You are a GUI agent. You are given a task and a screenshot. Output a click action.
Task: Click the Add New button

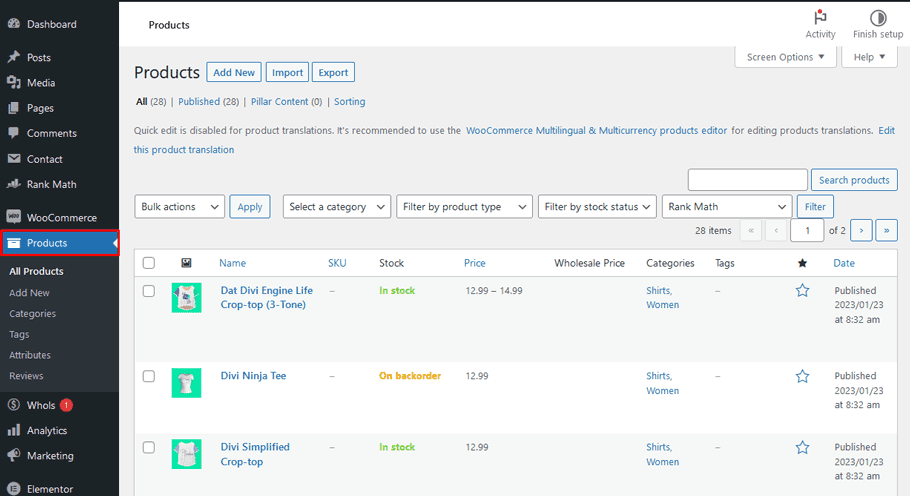(x=234, y=73)
